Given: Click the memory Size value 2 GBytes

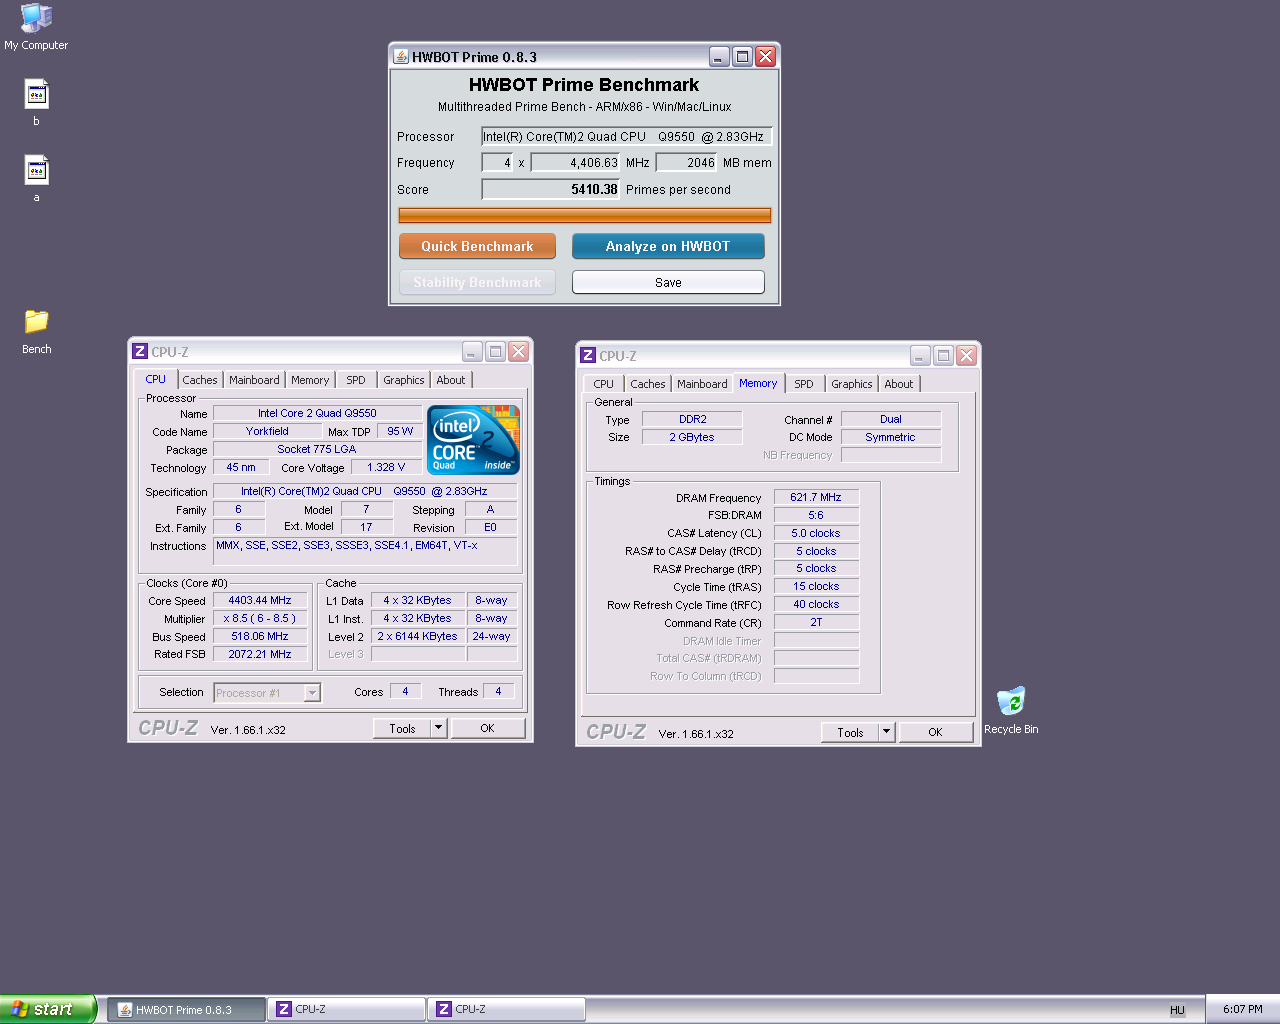Looking at the screenshot, I should 692,438.
